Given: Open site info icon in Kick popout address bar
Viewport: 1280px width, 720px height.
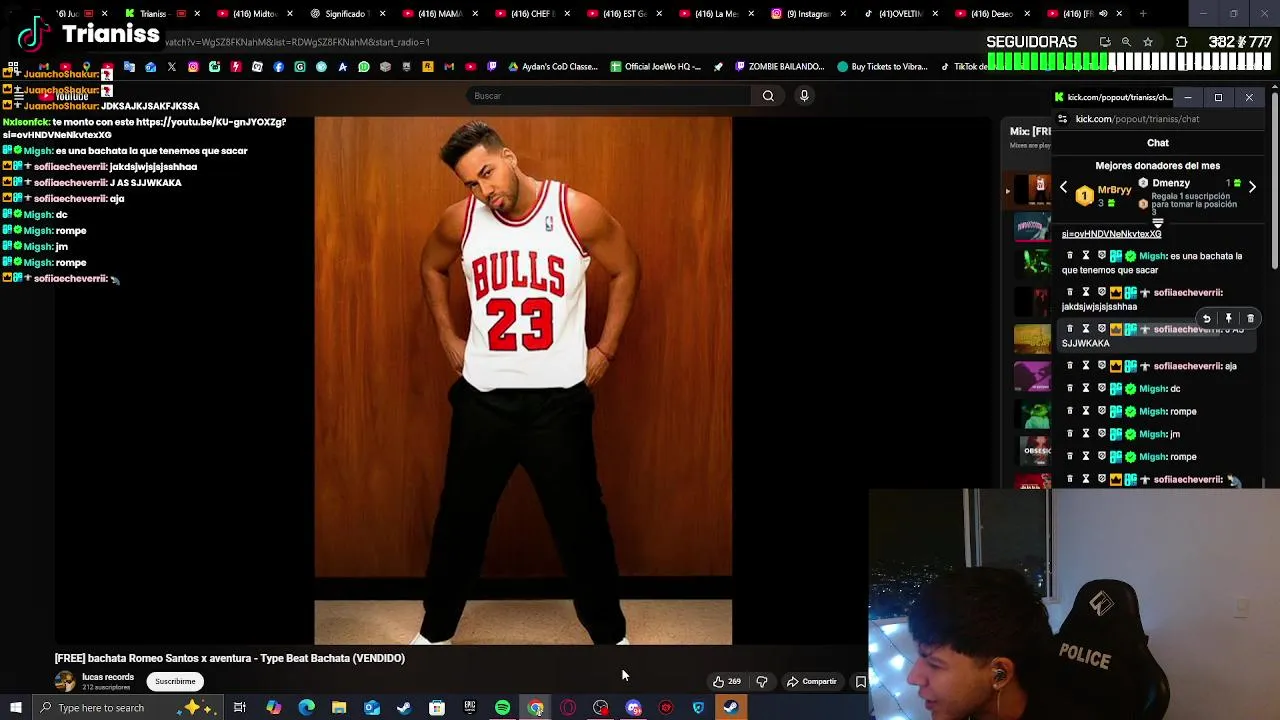Looking at the screenshot, I should click(1062, 119).
